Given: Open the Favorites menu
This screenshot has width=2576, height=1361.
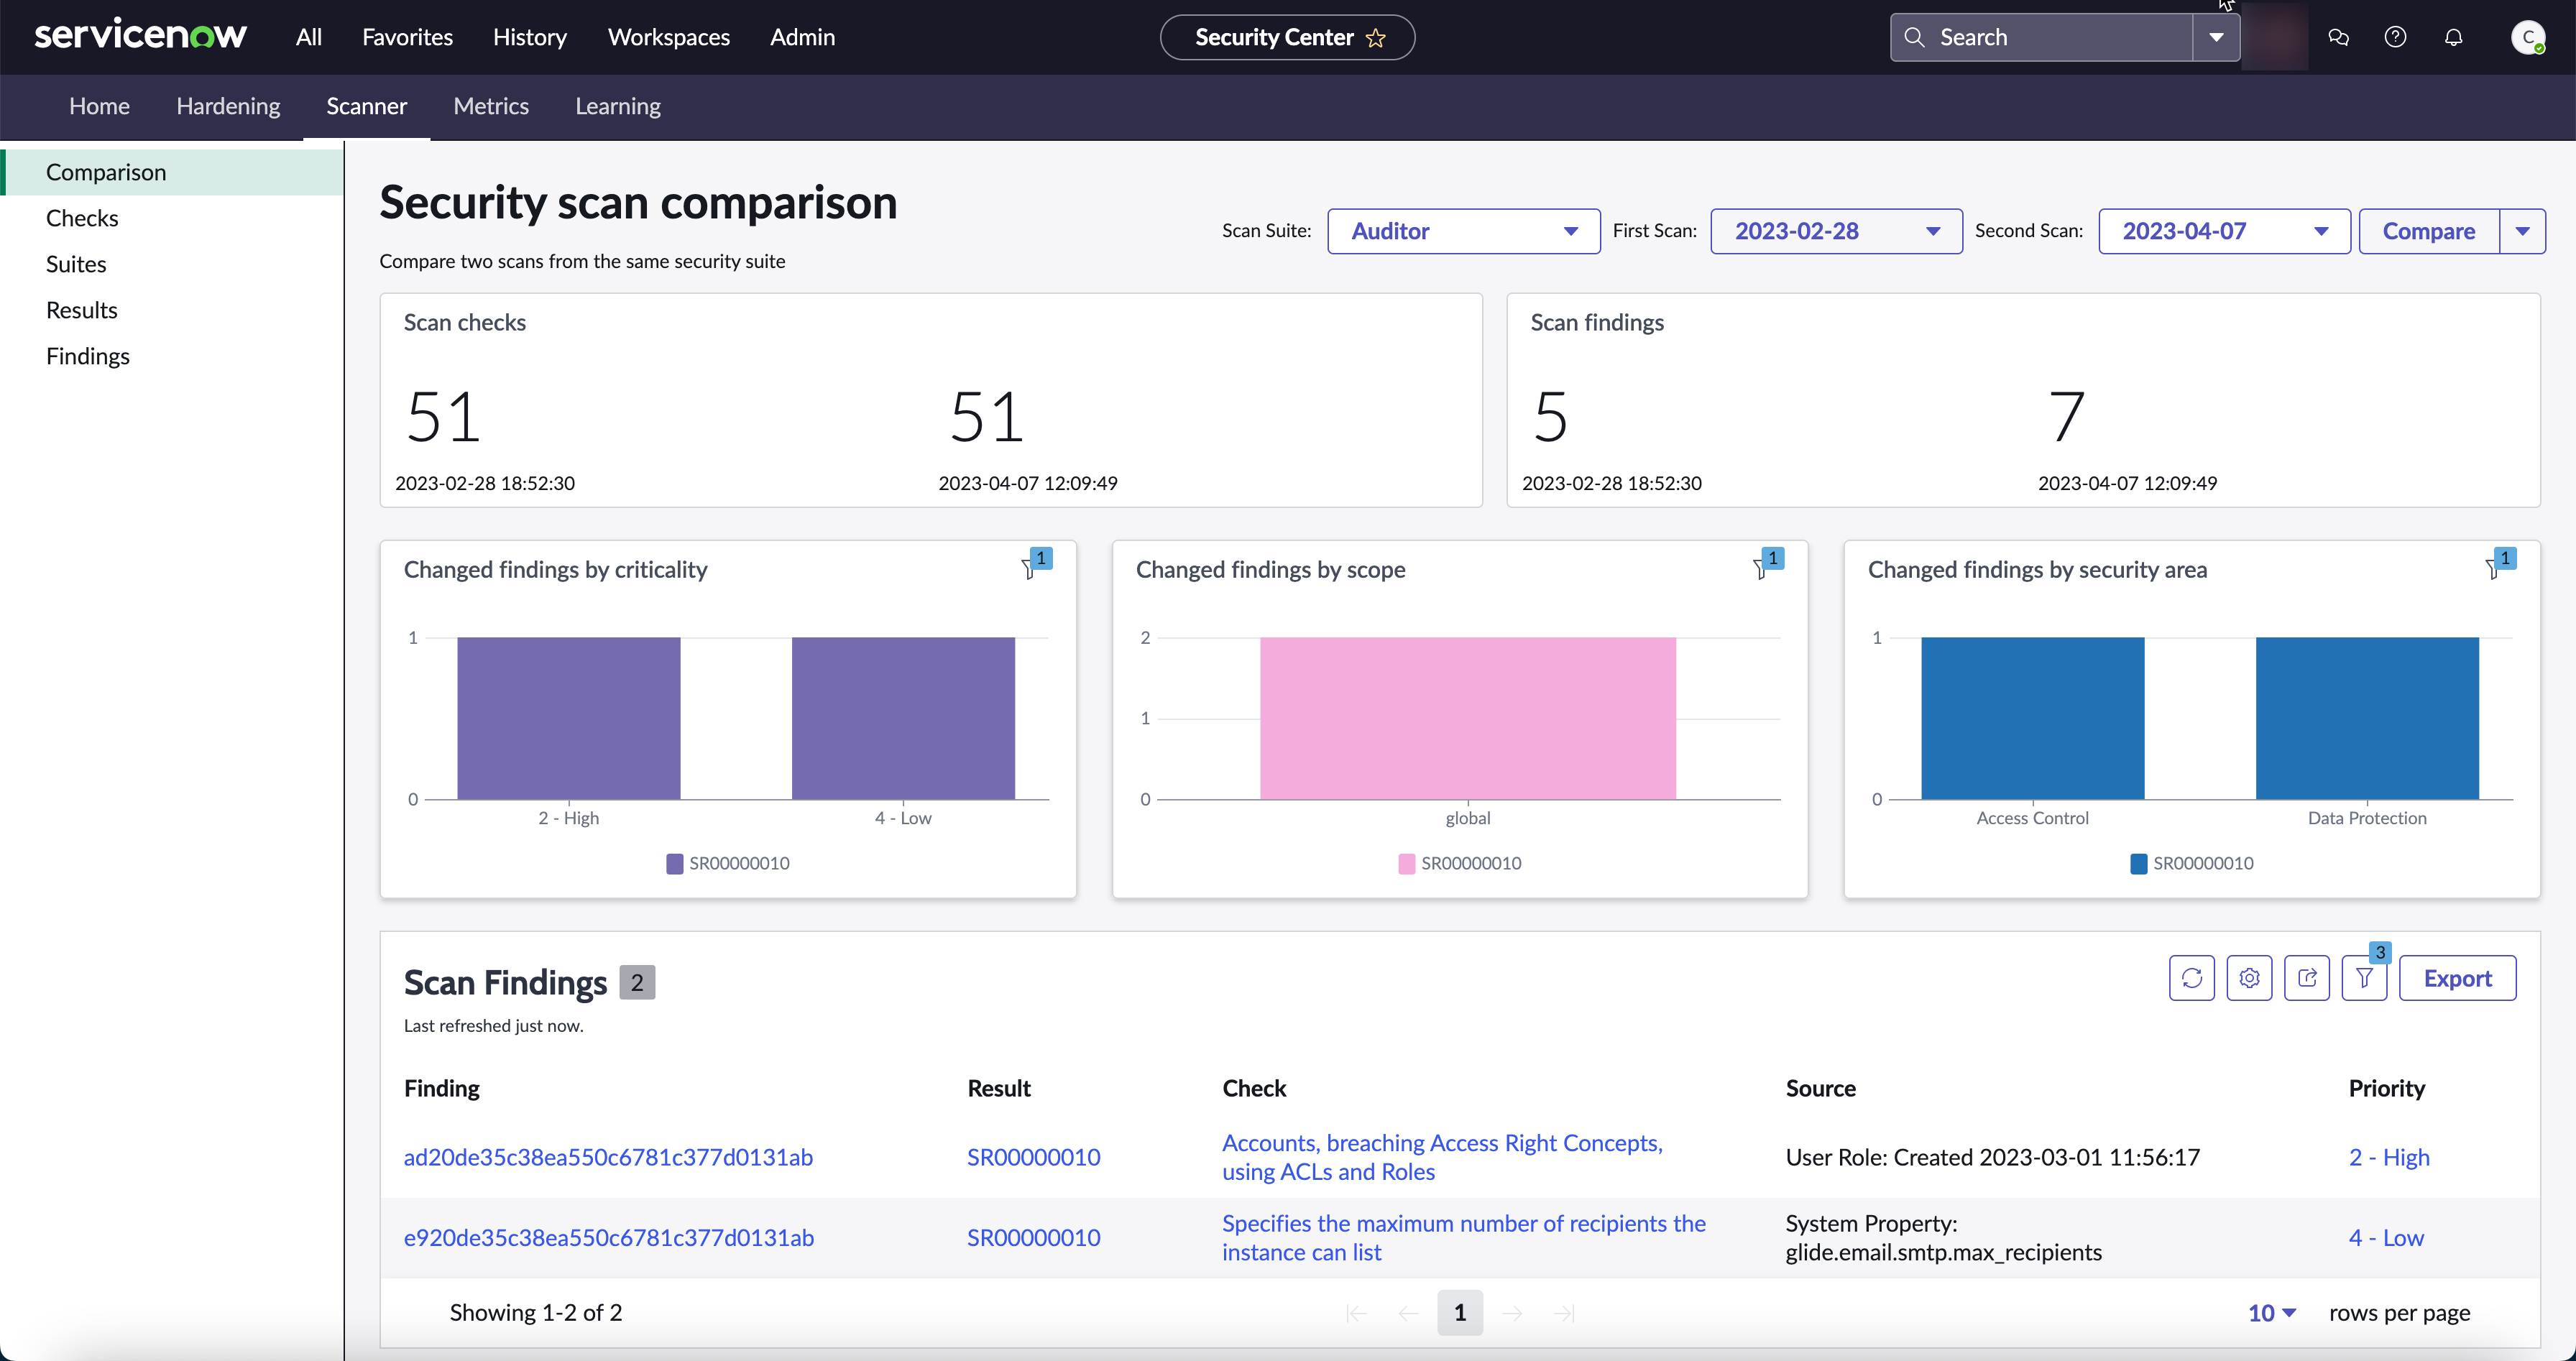Looking at the screenshot, I should coord(407,37).
